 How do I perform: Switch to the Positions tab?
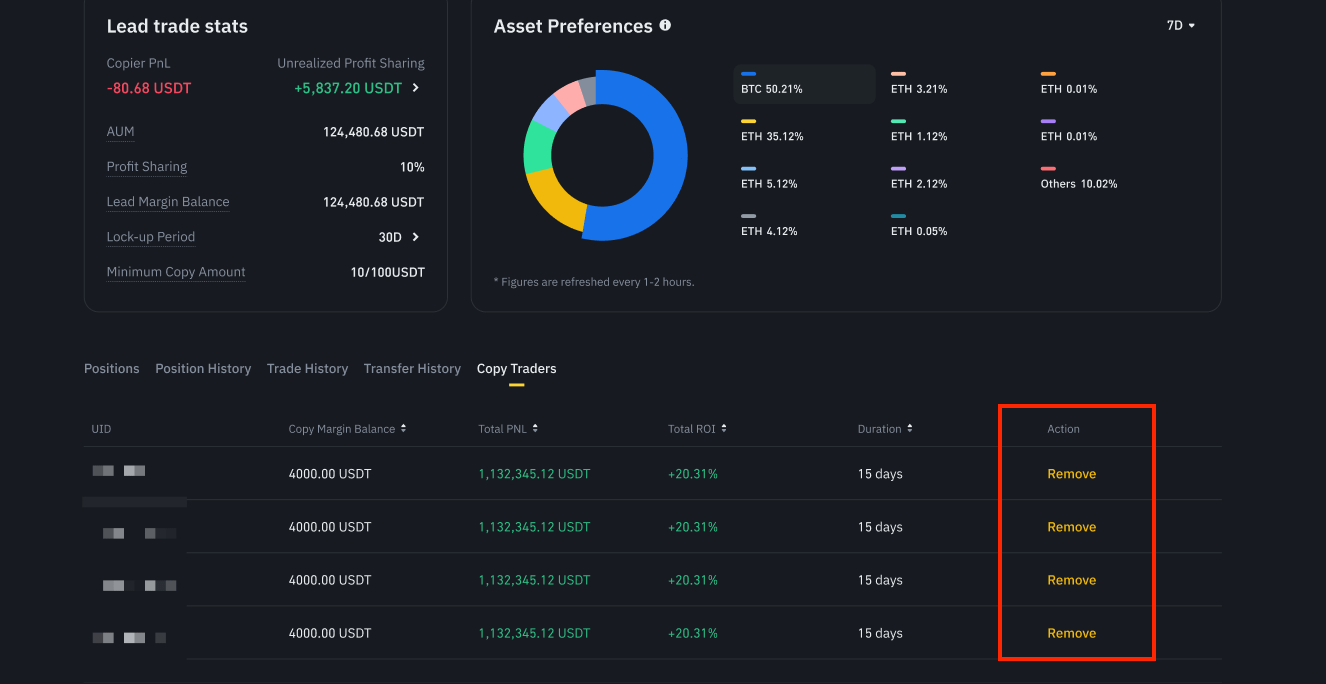[x=112, y=369]
